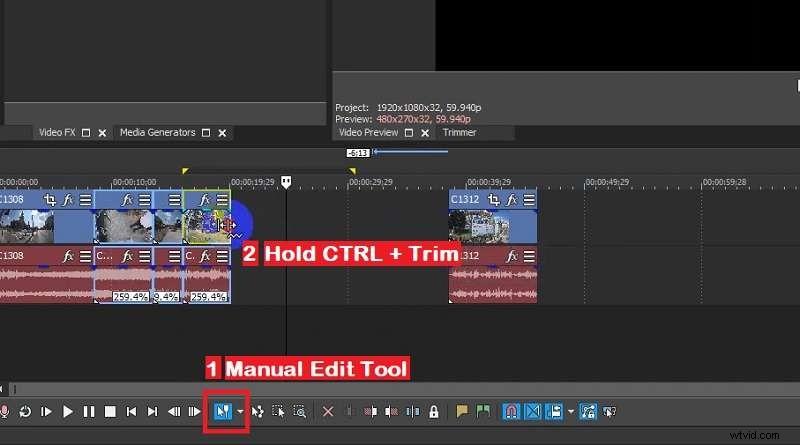
Task: Open FX on the audio event under C1312
Action: [512, 256]
